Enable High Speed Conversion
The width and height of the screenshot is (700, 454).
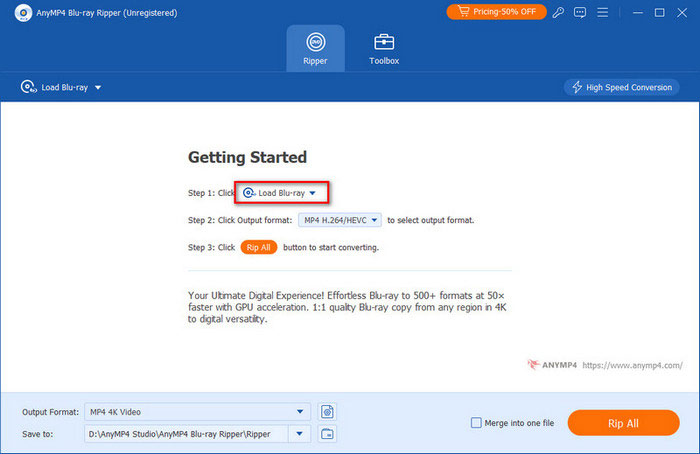[621, 87]
